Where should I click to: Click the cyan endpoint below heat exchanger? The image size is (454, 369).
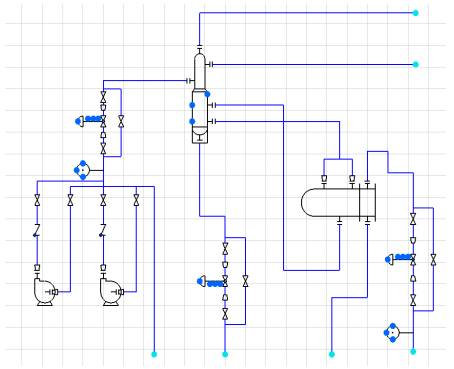[x=332, y=354]
